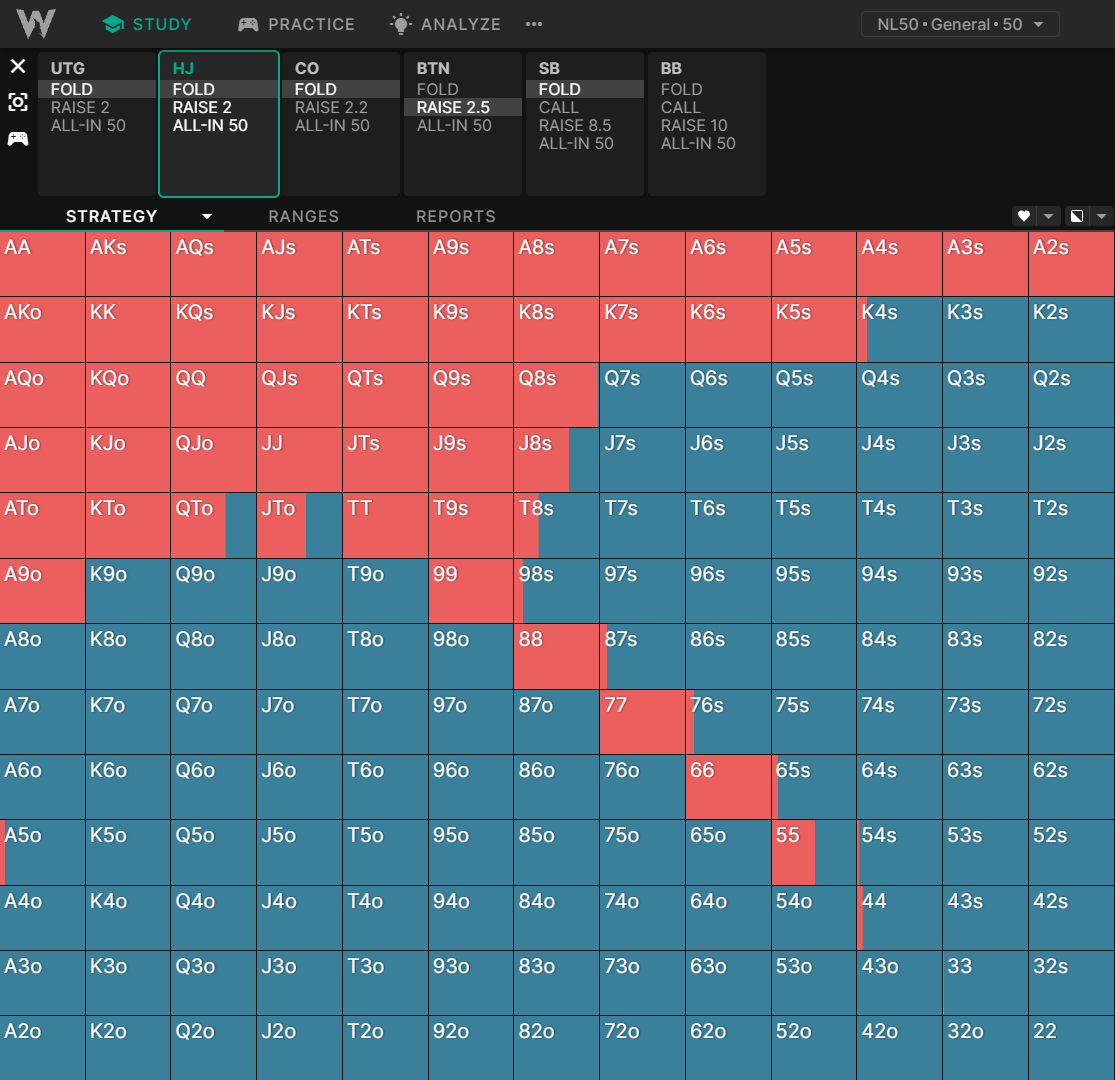This screenshot has height=1080, width=1115.
Task: Expand the arrow next to heart icon
Action: pyautogui.click(x=1048, y=216)
